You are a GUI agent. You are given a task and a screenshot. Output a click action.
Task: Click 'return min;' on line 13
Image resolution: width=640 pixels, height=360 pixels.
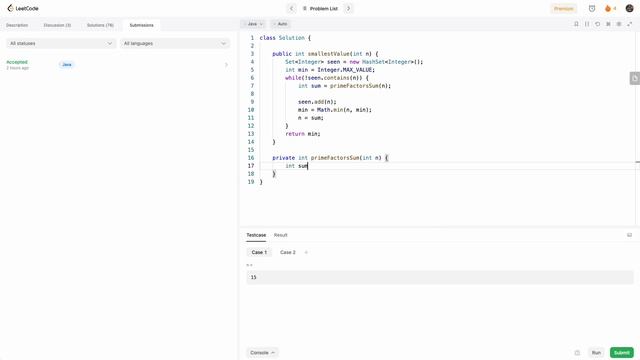click(x=302, y=134)
